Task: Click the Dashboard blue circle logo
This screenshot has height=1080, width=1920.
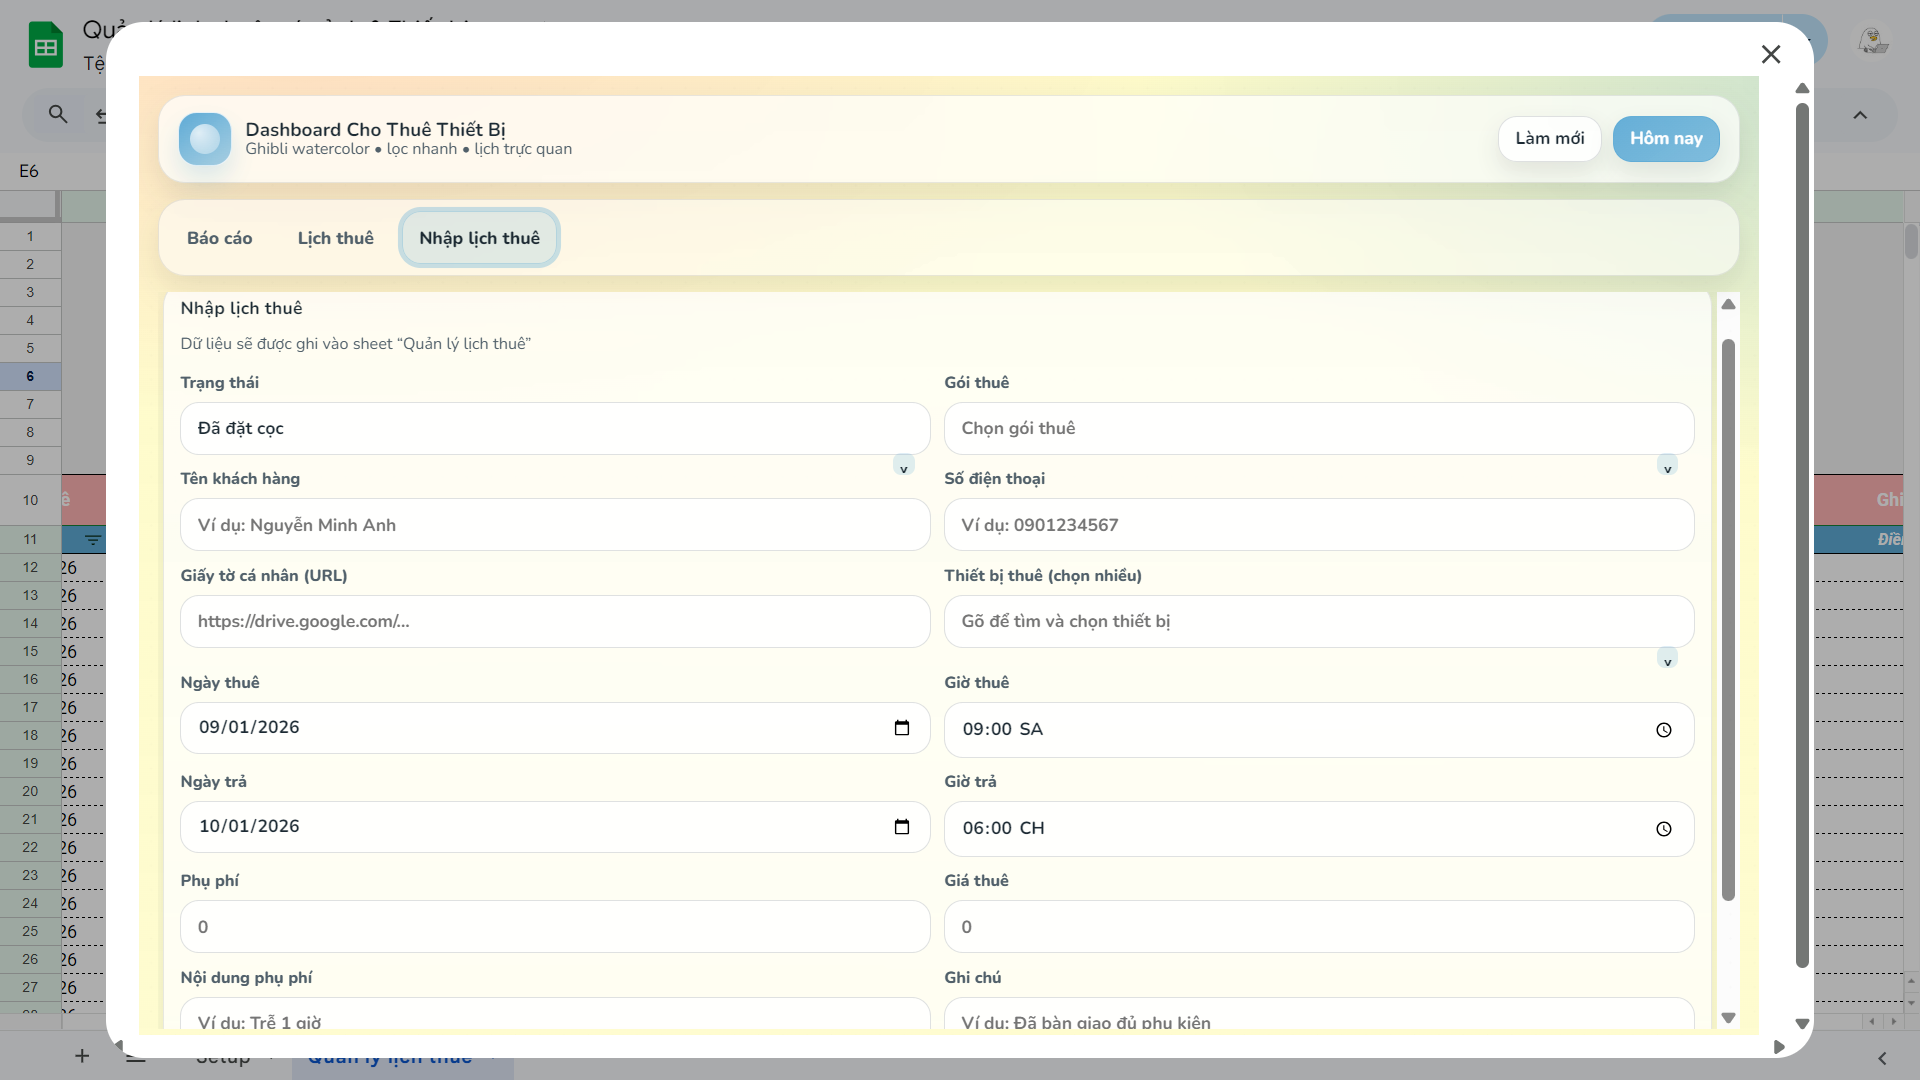Action: [x=205, y=139]
